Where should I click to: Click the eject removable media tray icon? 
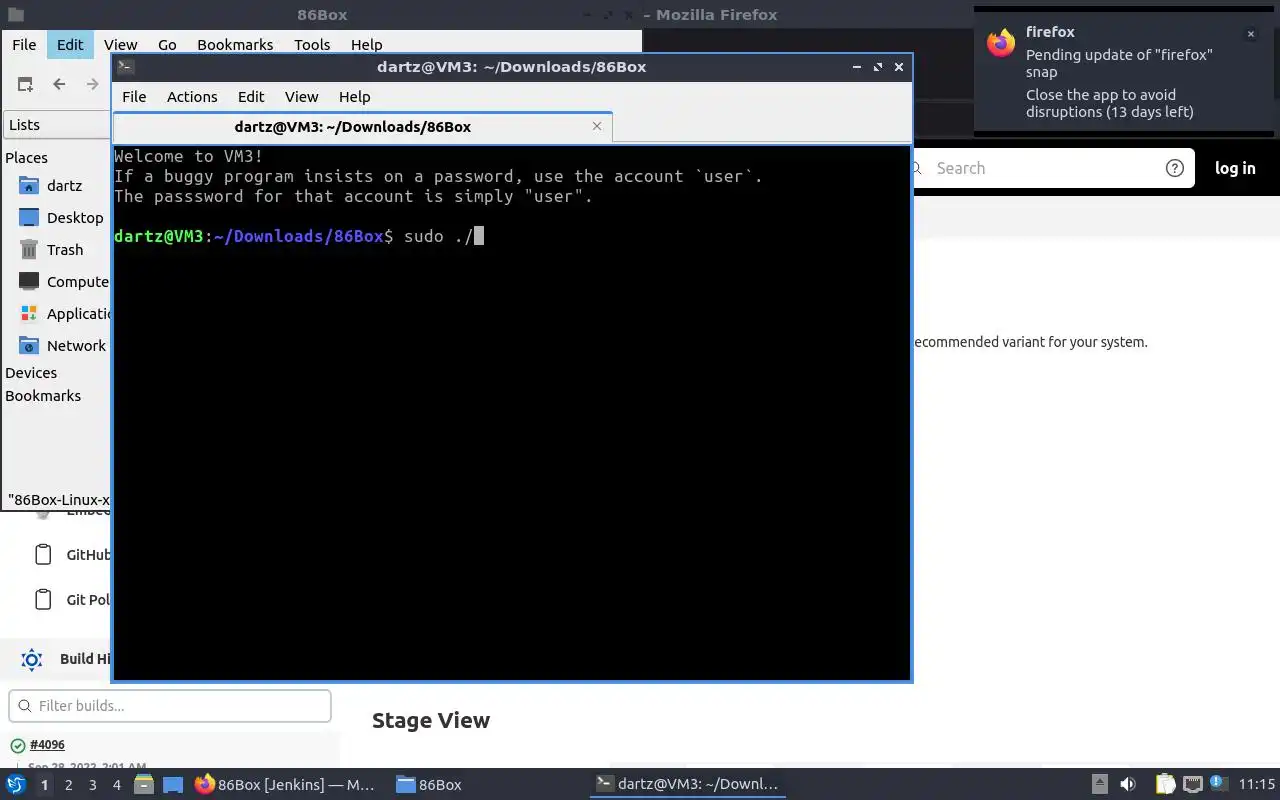pyautogui.click(x=1099, y=785)
